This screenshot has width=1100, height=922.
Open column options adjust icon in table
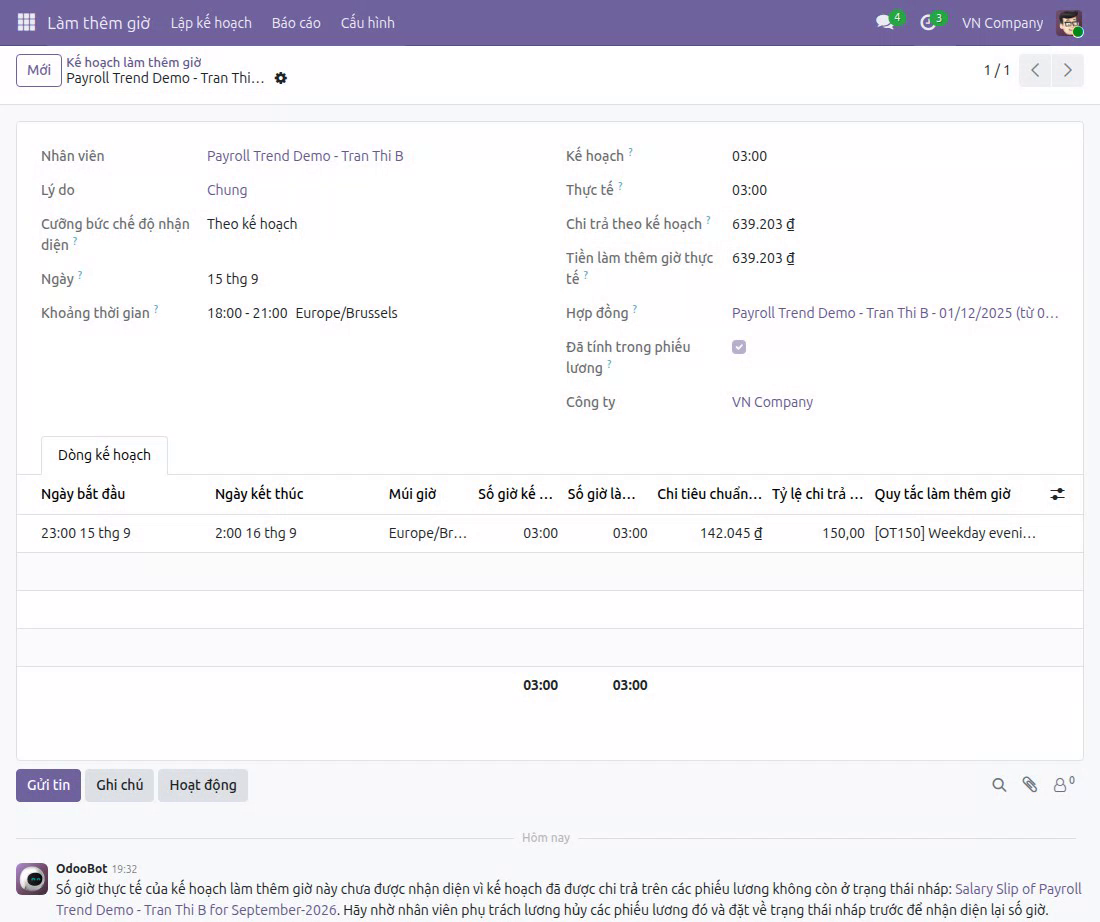click(1057, 494)
